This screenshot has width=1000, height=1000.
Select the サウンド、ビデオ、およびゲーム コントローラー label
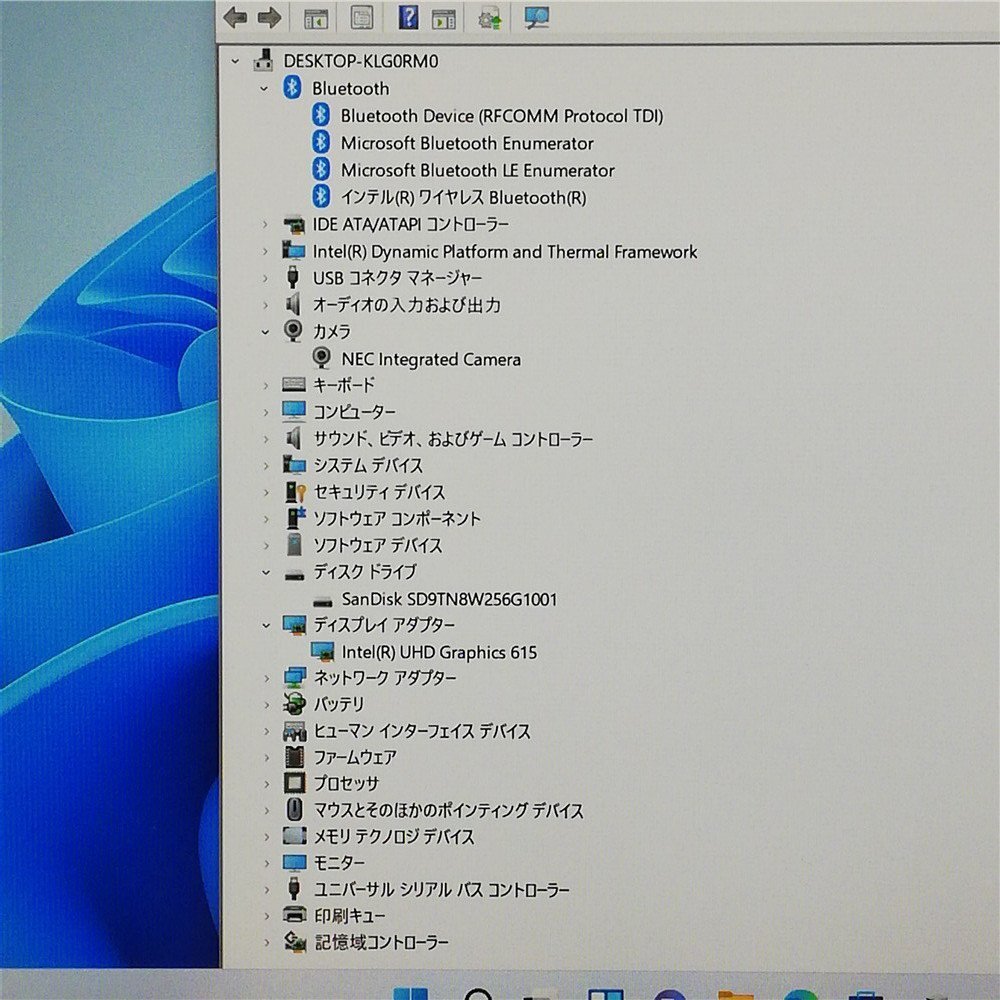(x=453, y=439)
